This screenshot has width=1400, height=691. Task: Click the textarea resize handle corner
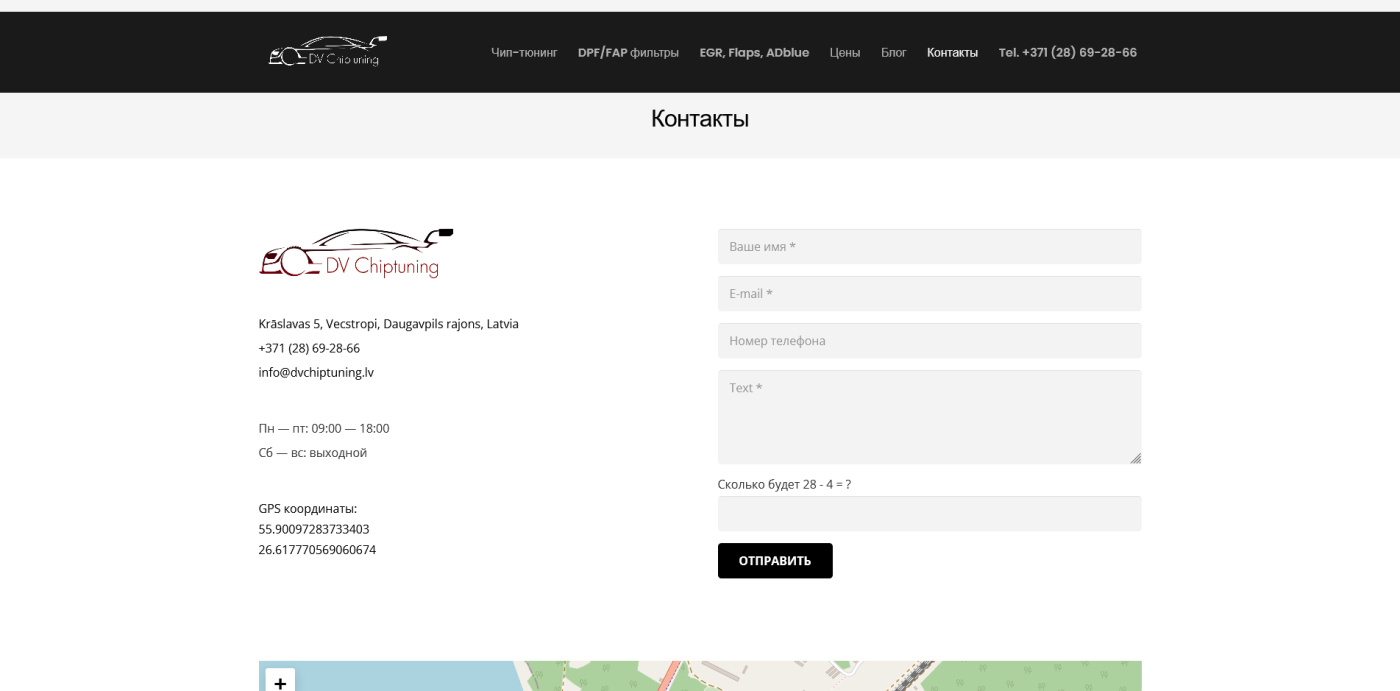pos(1135,458)
